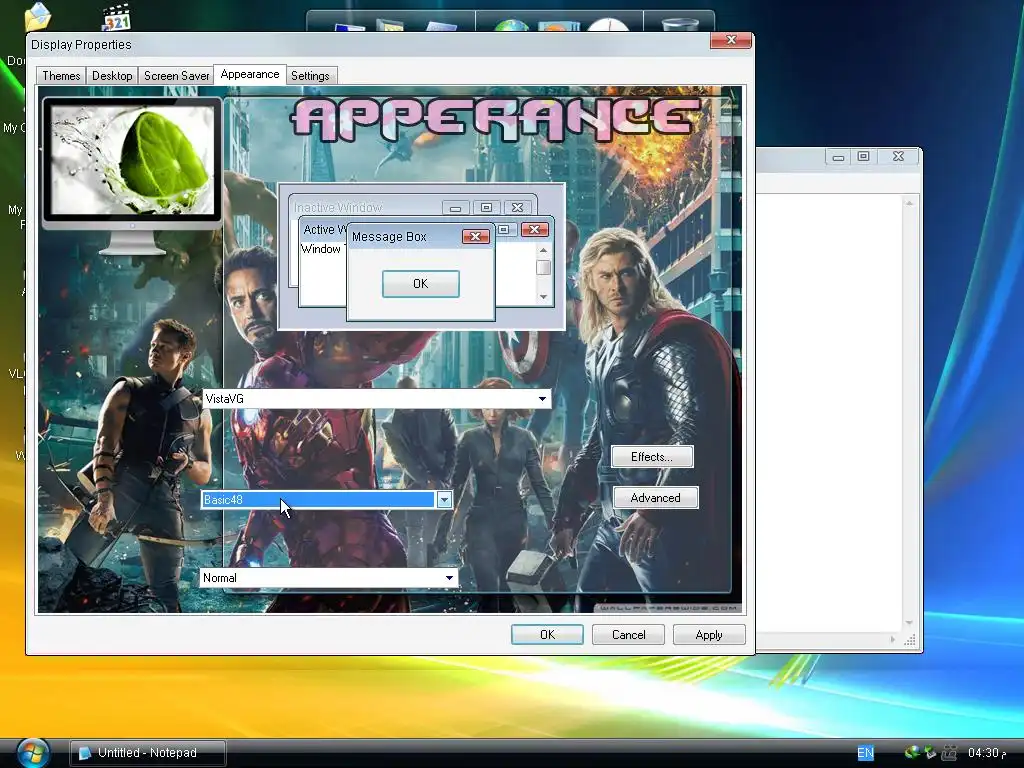Image resolution: width=1024 pixels, height=768 pixels.
Task: Click the preview window scrollbar down arrow
Action: [x=543, y=297]
